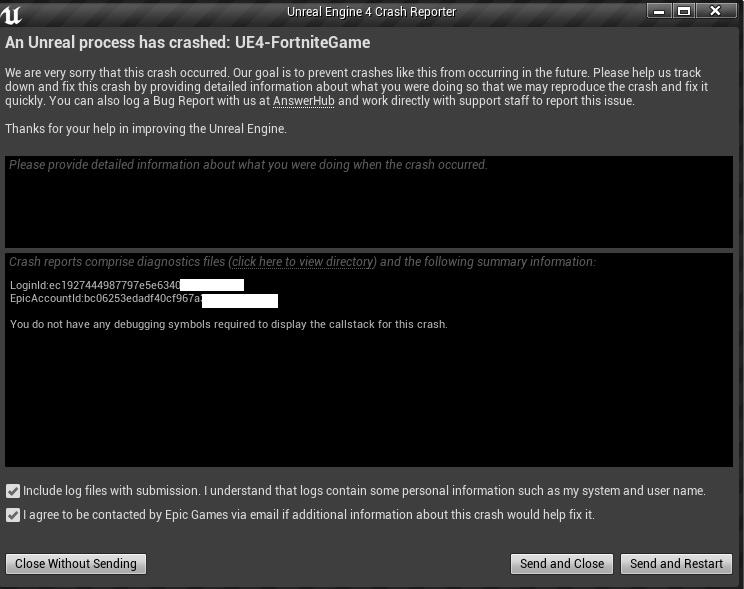Select Send and Restart
744x589 pixels.
pos(676,564)
